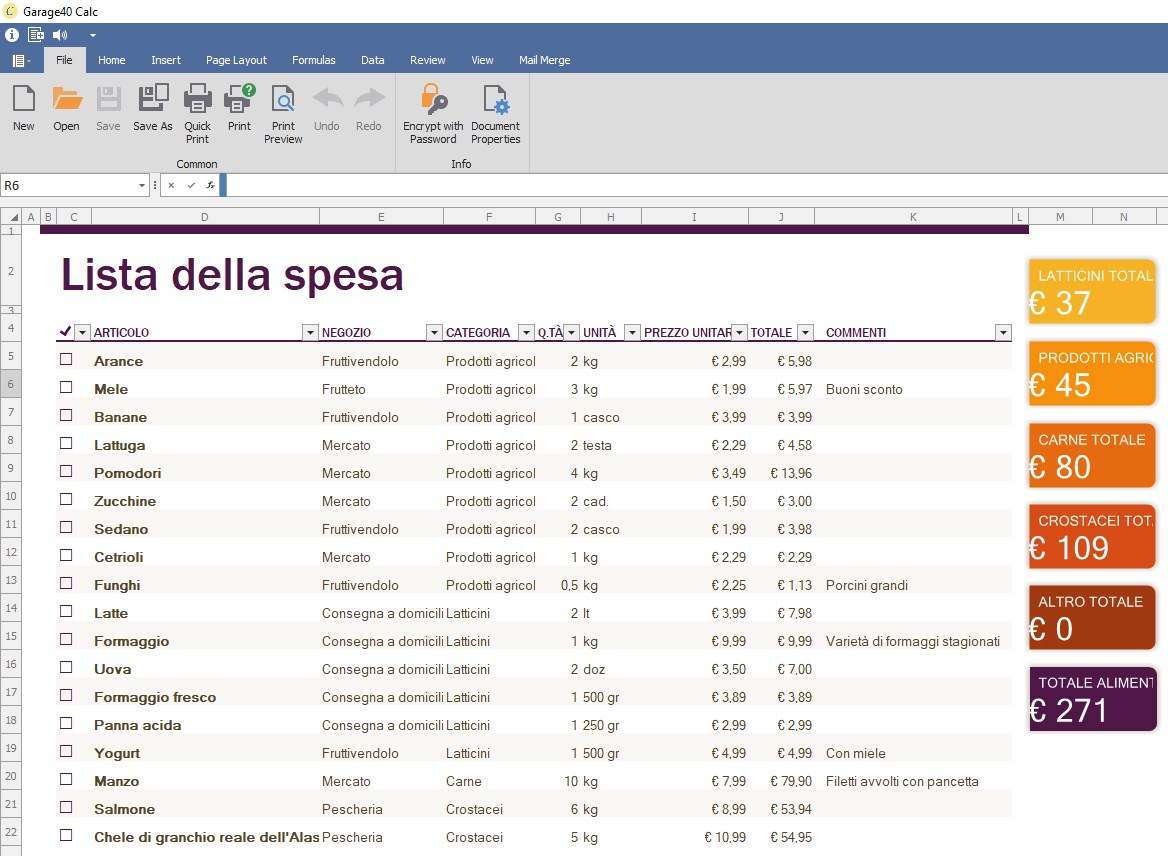Open the Page Layout tab

point(236,60)
